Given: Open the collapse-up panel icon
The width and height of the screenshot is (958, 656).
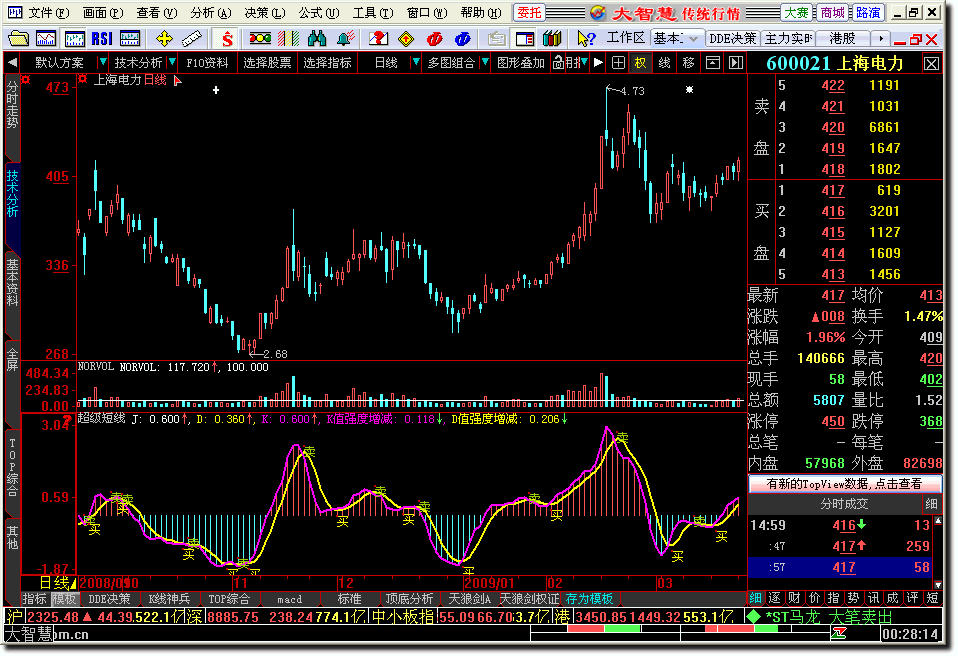Looking at the screenshot, I should pyautogui.click(x=712, y=63).
